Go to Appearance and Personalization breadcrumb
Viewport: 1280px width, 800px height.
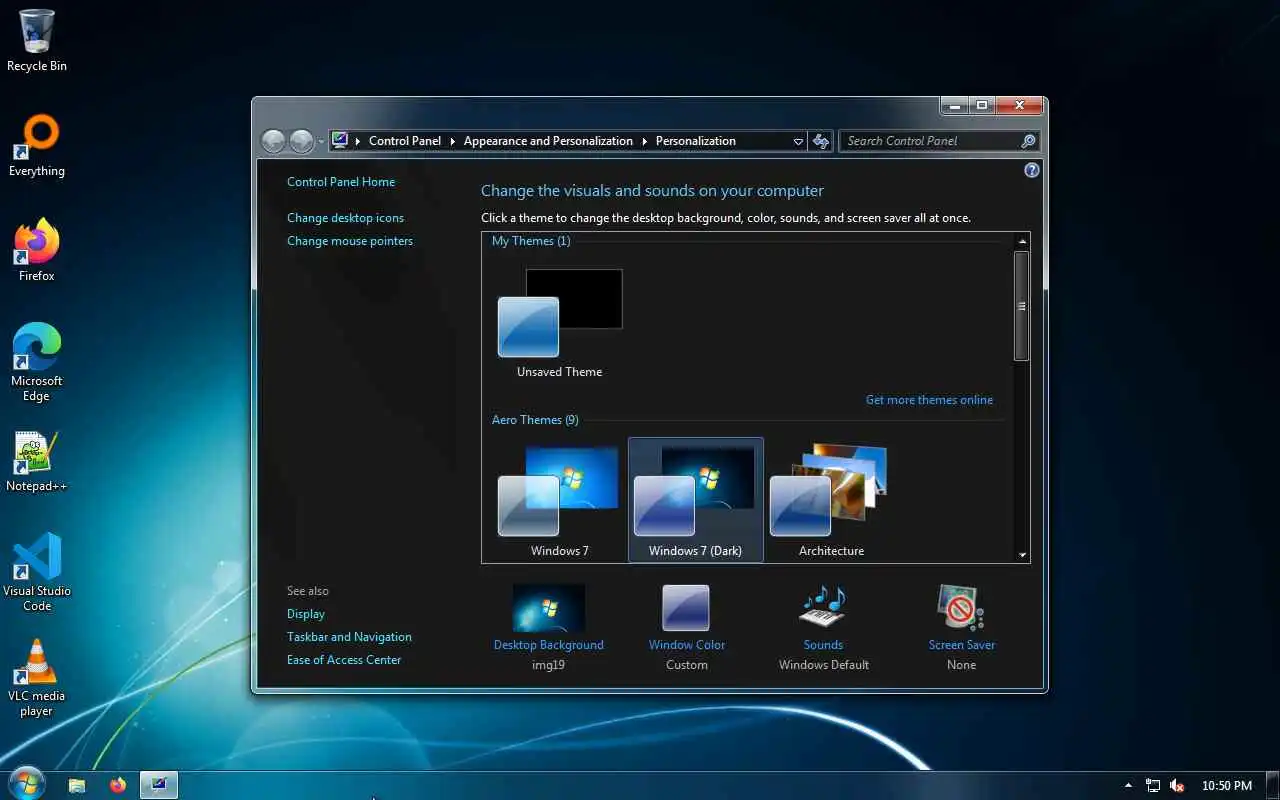(x=548, y=141)
